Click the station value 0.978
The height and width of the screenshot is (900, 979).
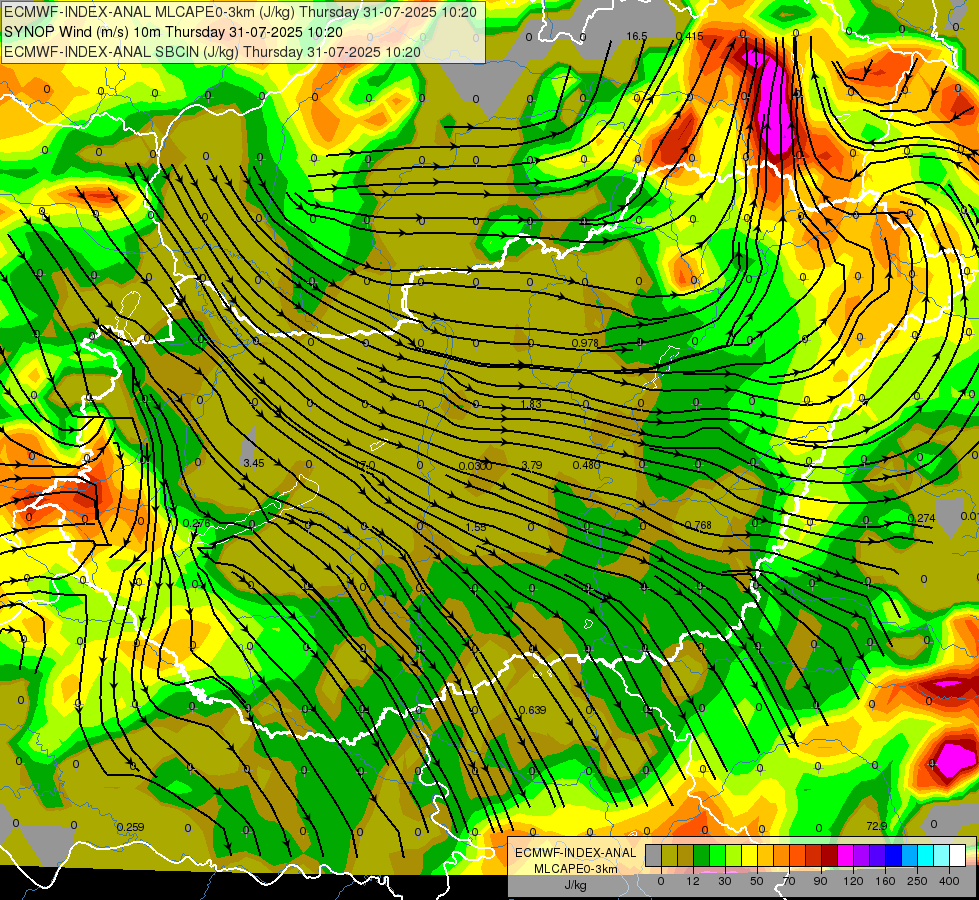(585, 343)
